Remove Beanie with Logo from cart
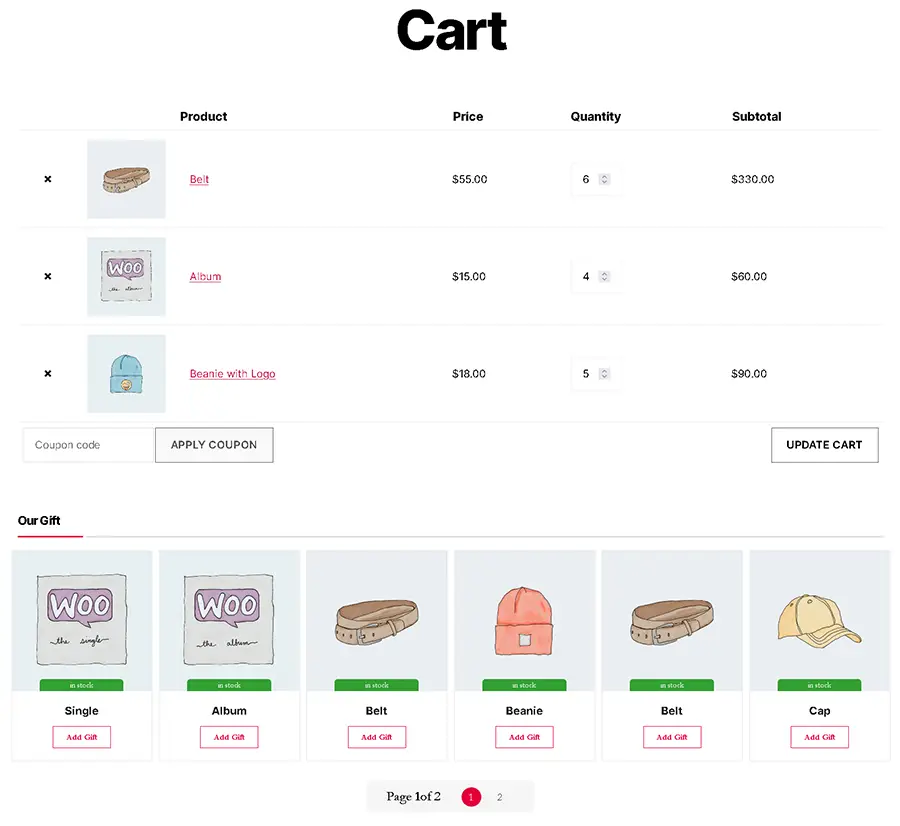This screenshot has height=826, width=900. point(47,374)
